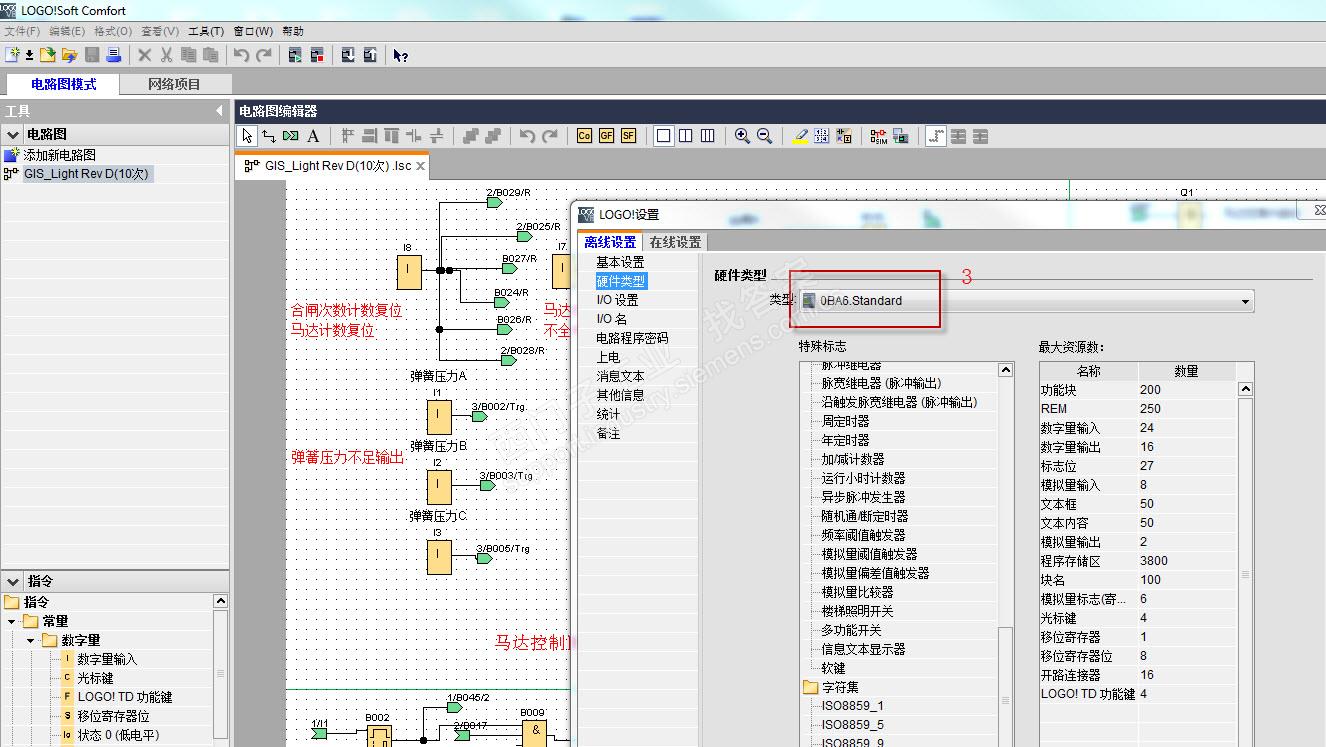Pick the connect wiring tool
Viewport: 1326px width, 747px height.
pyautogui.click(x=269, y=136)
